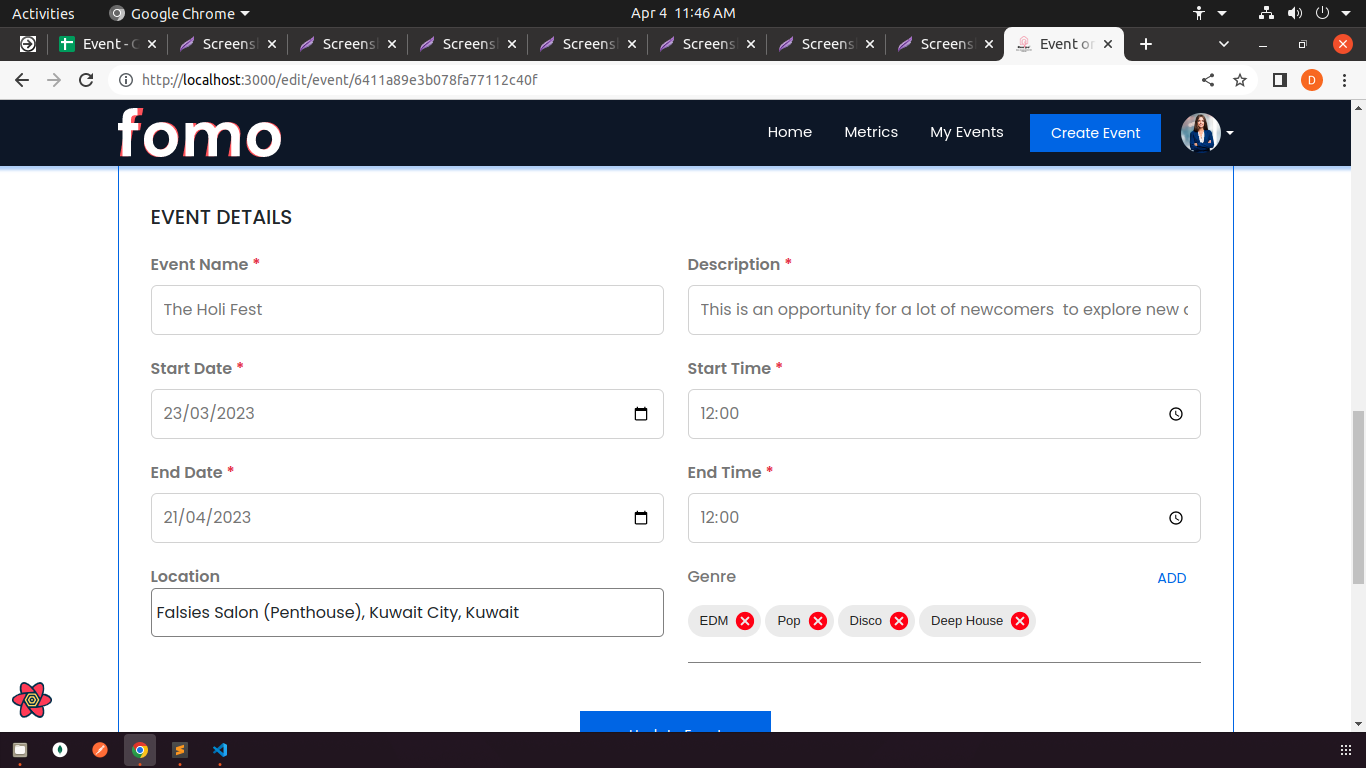Delete the Disco genre chip
Screen dimensions: 1366x768
click(x=899, y=621)
